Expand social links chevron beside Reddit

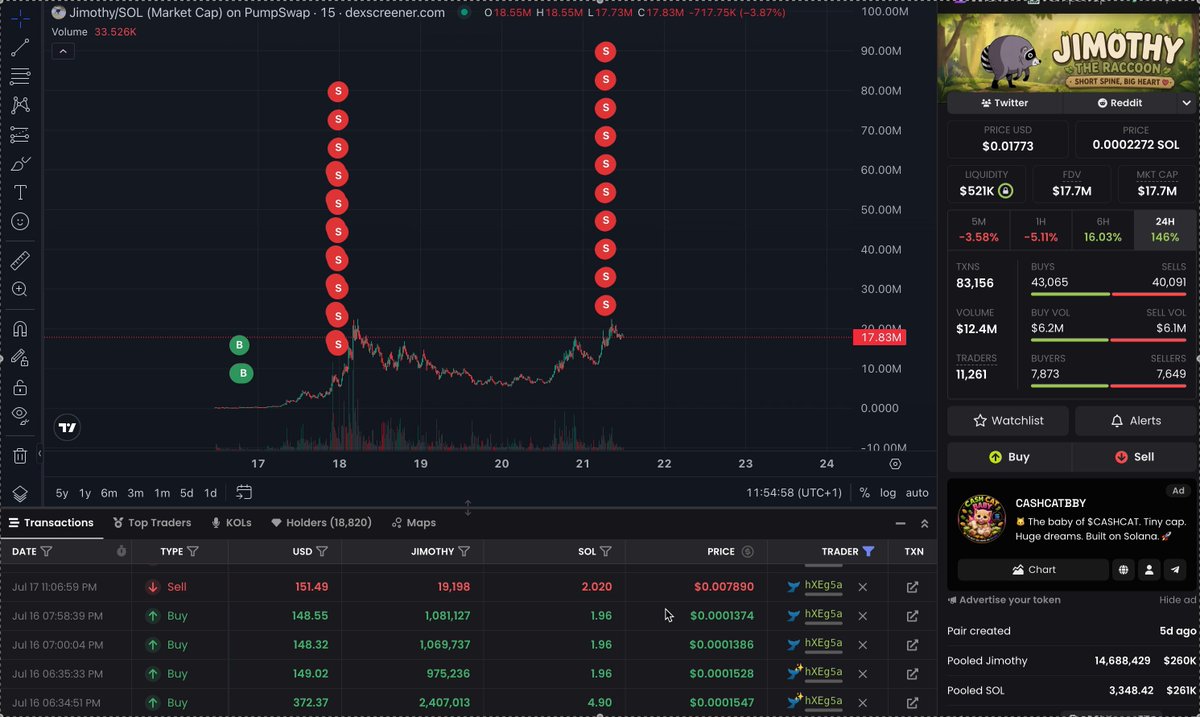click(x=1186, y=103)
